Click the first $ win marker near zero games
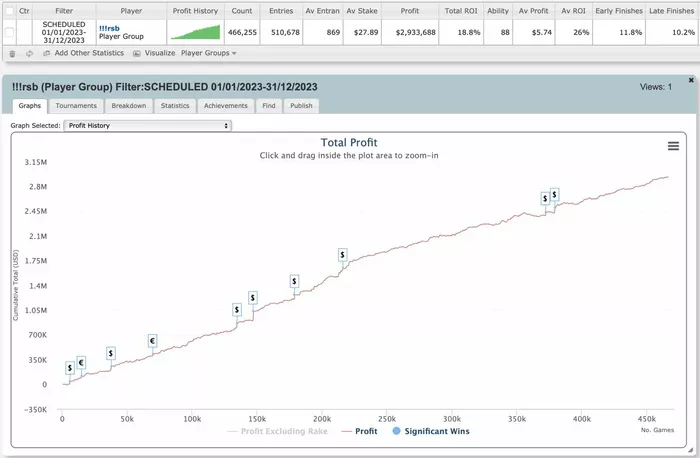 point(70,368)
